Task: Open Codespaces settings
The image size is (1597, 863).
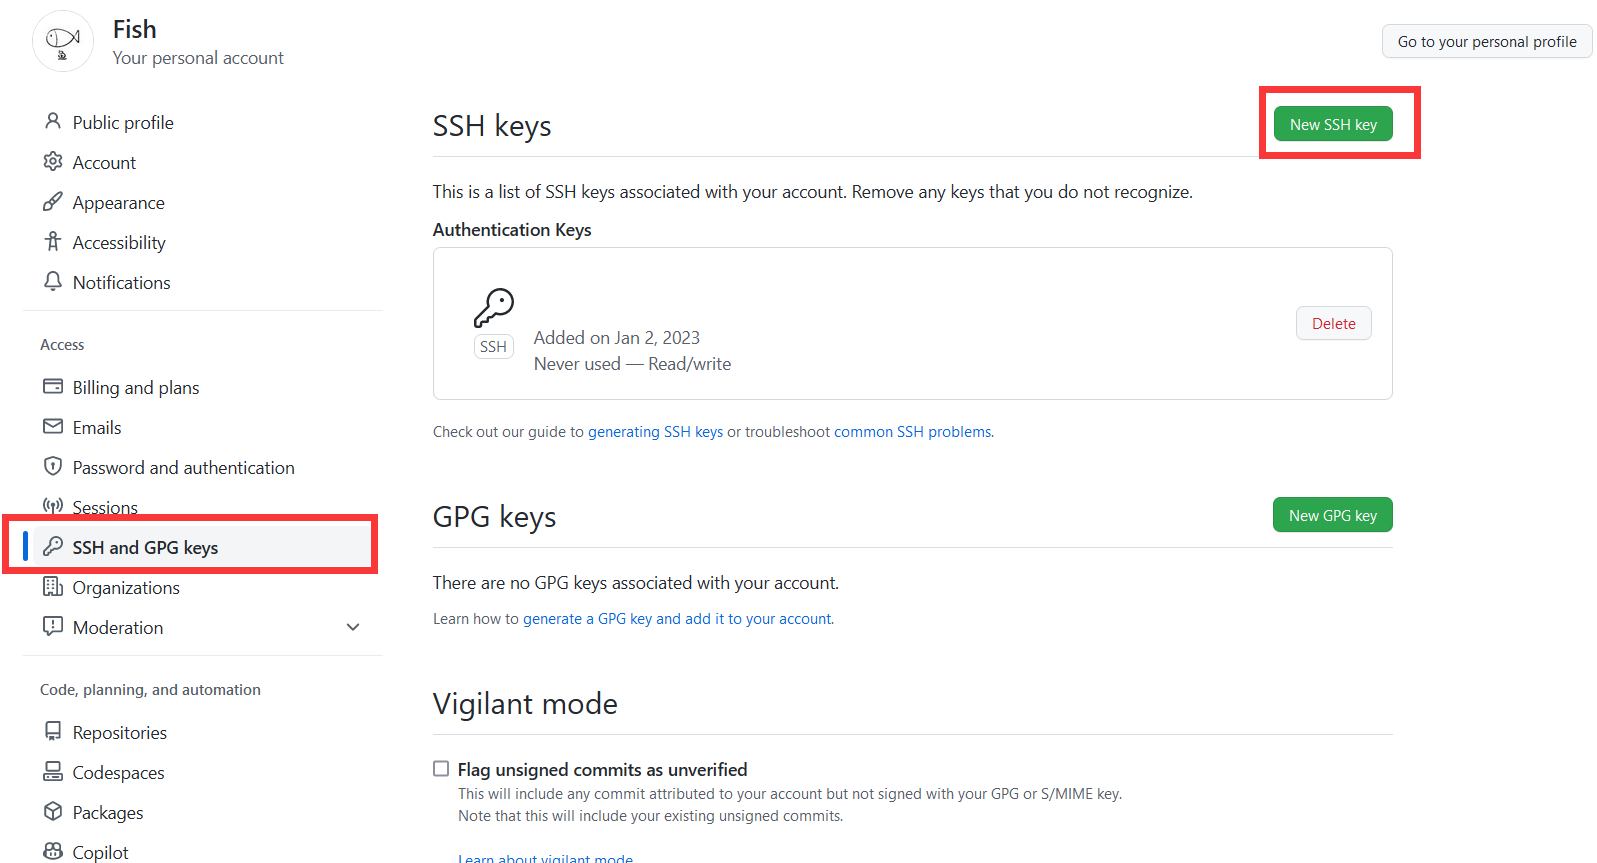Action: pyautogui.click(x=118, y=773)
